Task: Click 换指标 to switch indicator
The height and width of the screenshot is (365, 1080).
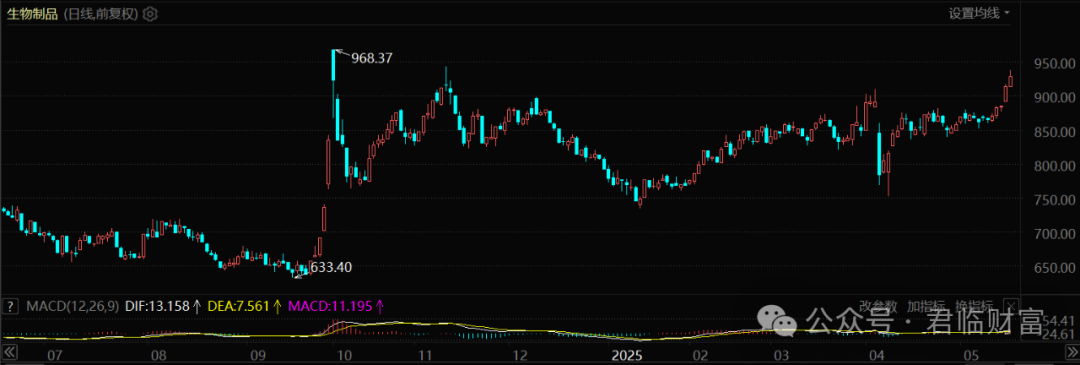Action: coord(974,306)
